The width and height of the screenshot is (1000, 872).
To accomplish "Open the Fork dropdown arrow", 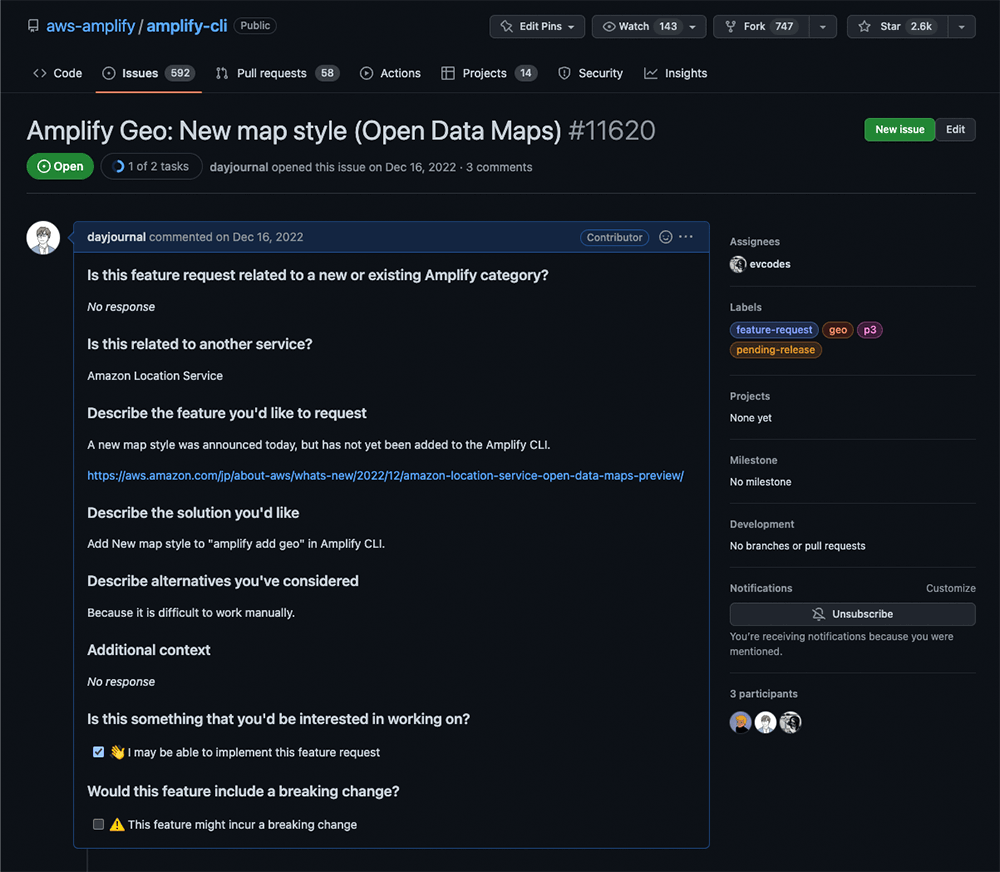I will point(823,27).
